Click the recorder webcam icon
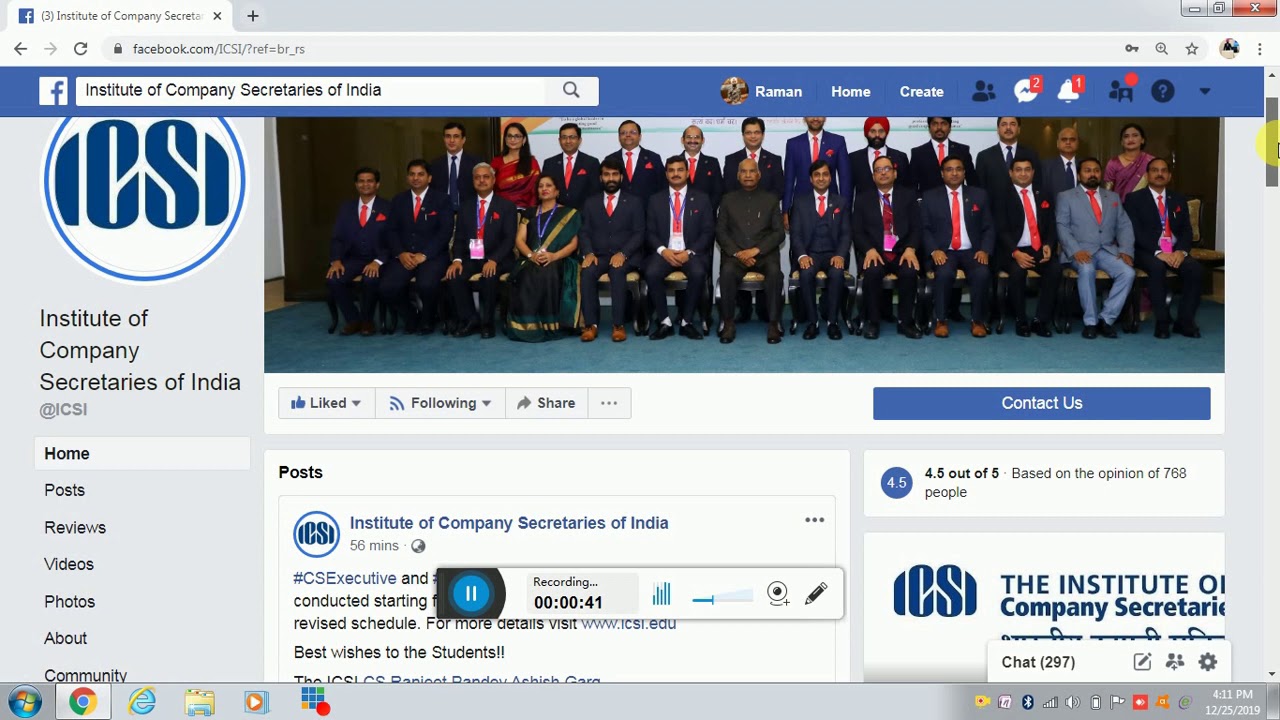This screenshot has height=720, width=1280. [x=778, y=594]
